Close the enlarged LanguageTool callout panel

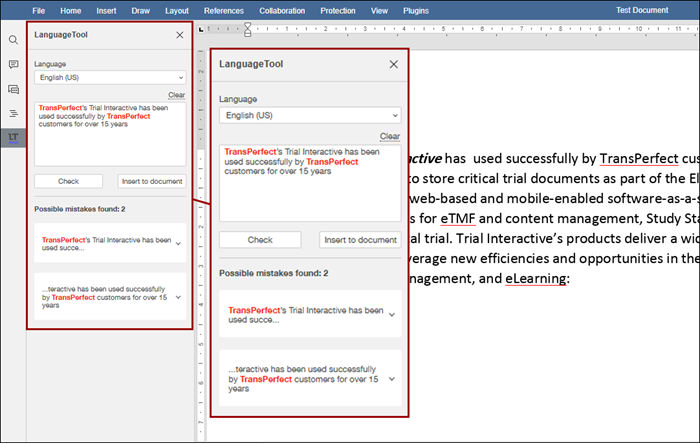point(394,64)
